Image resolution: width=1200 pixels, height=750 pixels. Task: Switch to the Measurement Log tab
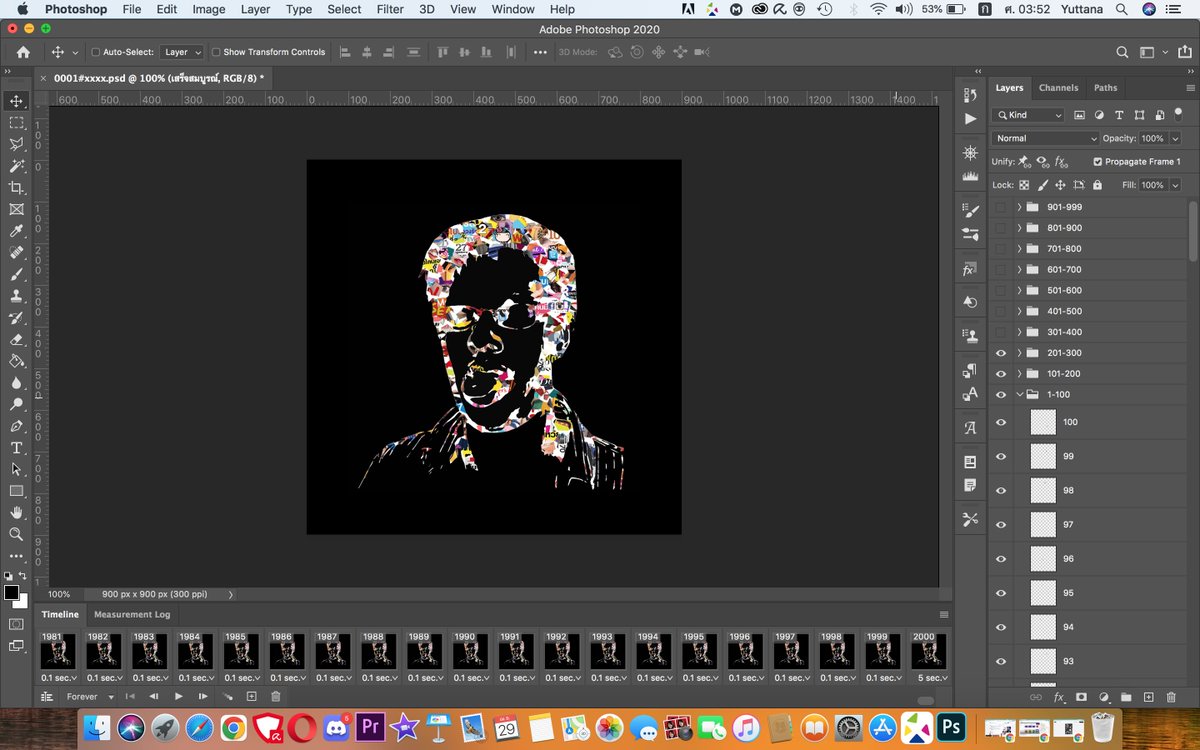[x=132, y=614]
